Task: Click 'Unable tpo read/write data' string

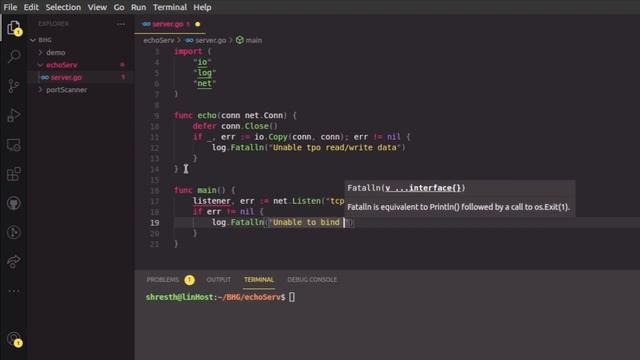Action: coord(335,147)
